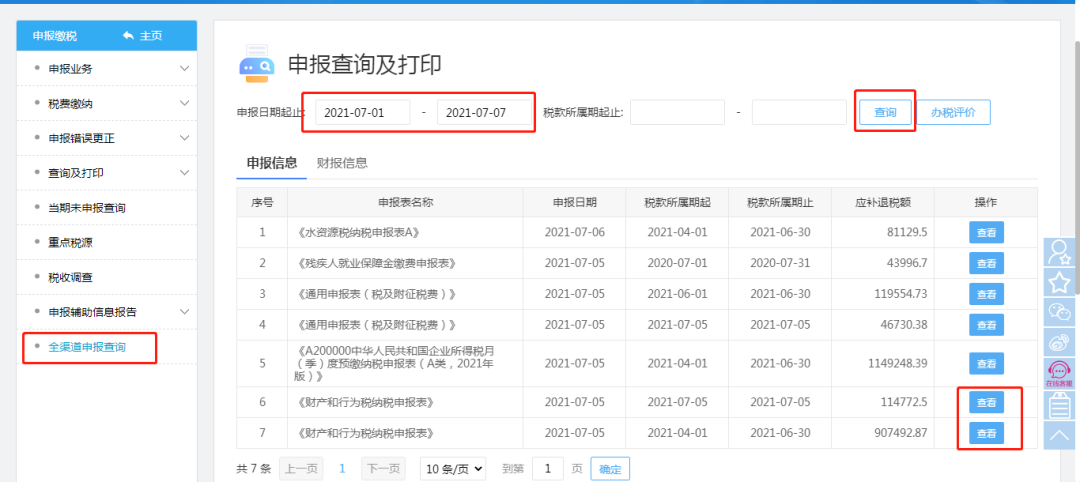Viewport: 1080px width, 482px height.
Task: Click the 到第 page number input
Action: coord(548,469)
